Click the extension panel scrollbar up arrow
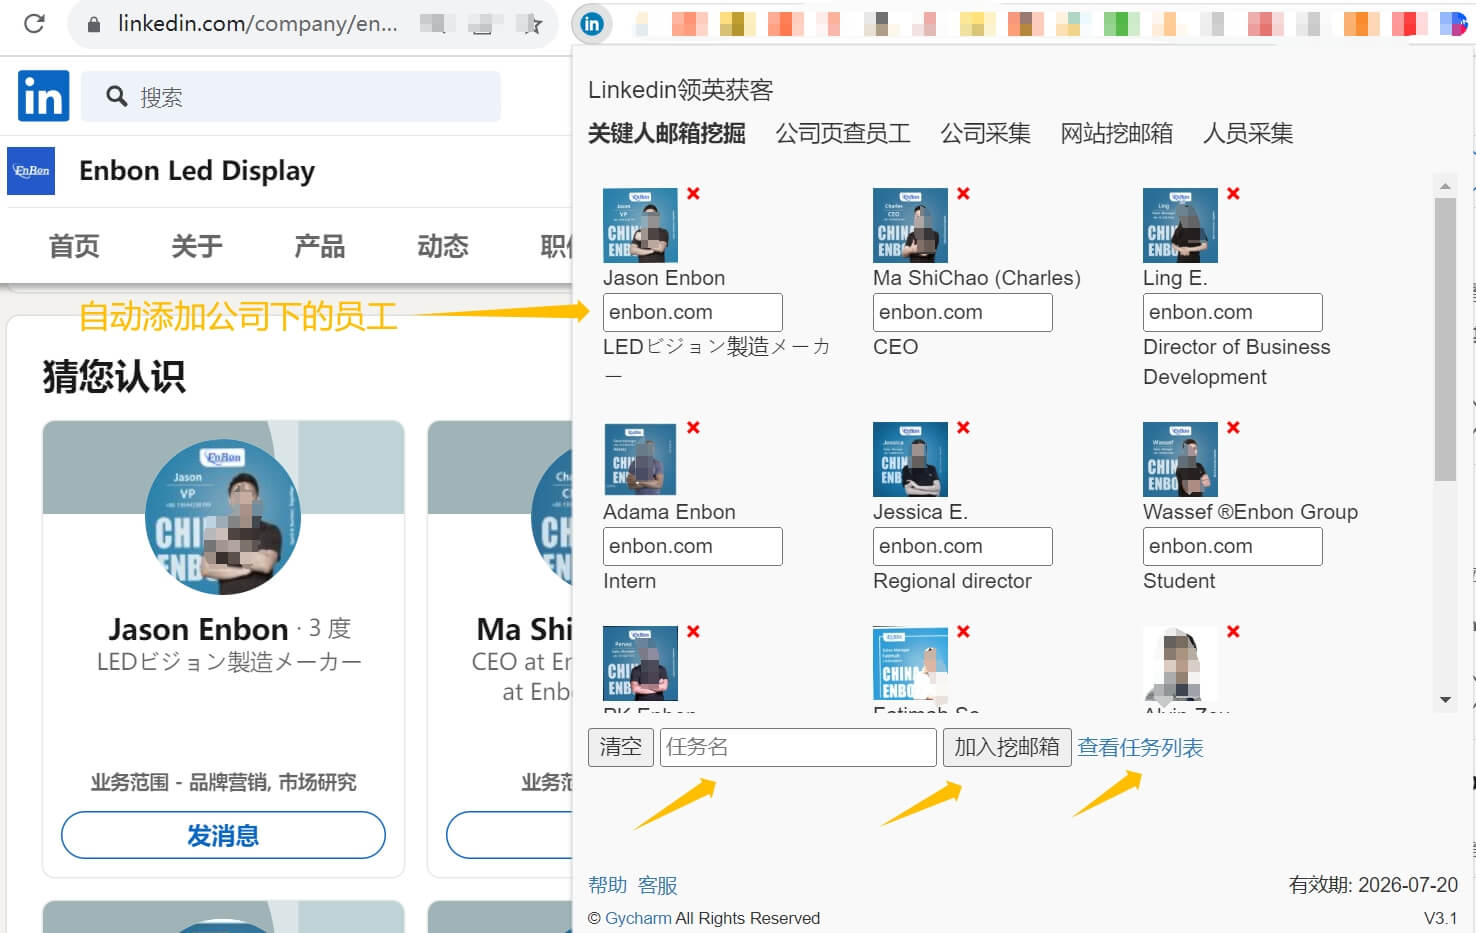This screenshot has width=1476, height=933. pyautogui.click(x=1445, y=186)
